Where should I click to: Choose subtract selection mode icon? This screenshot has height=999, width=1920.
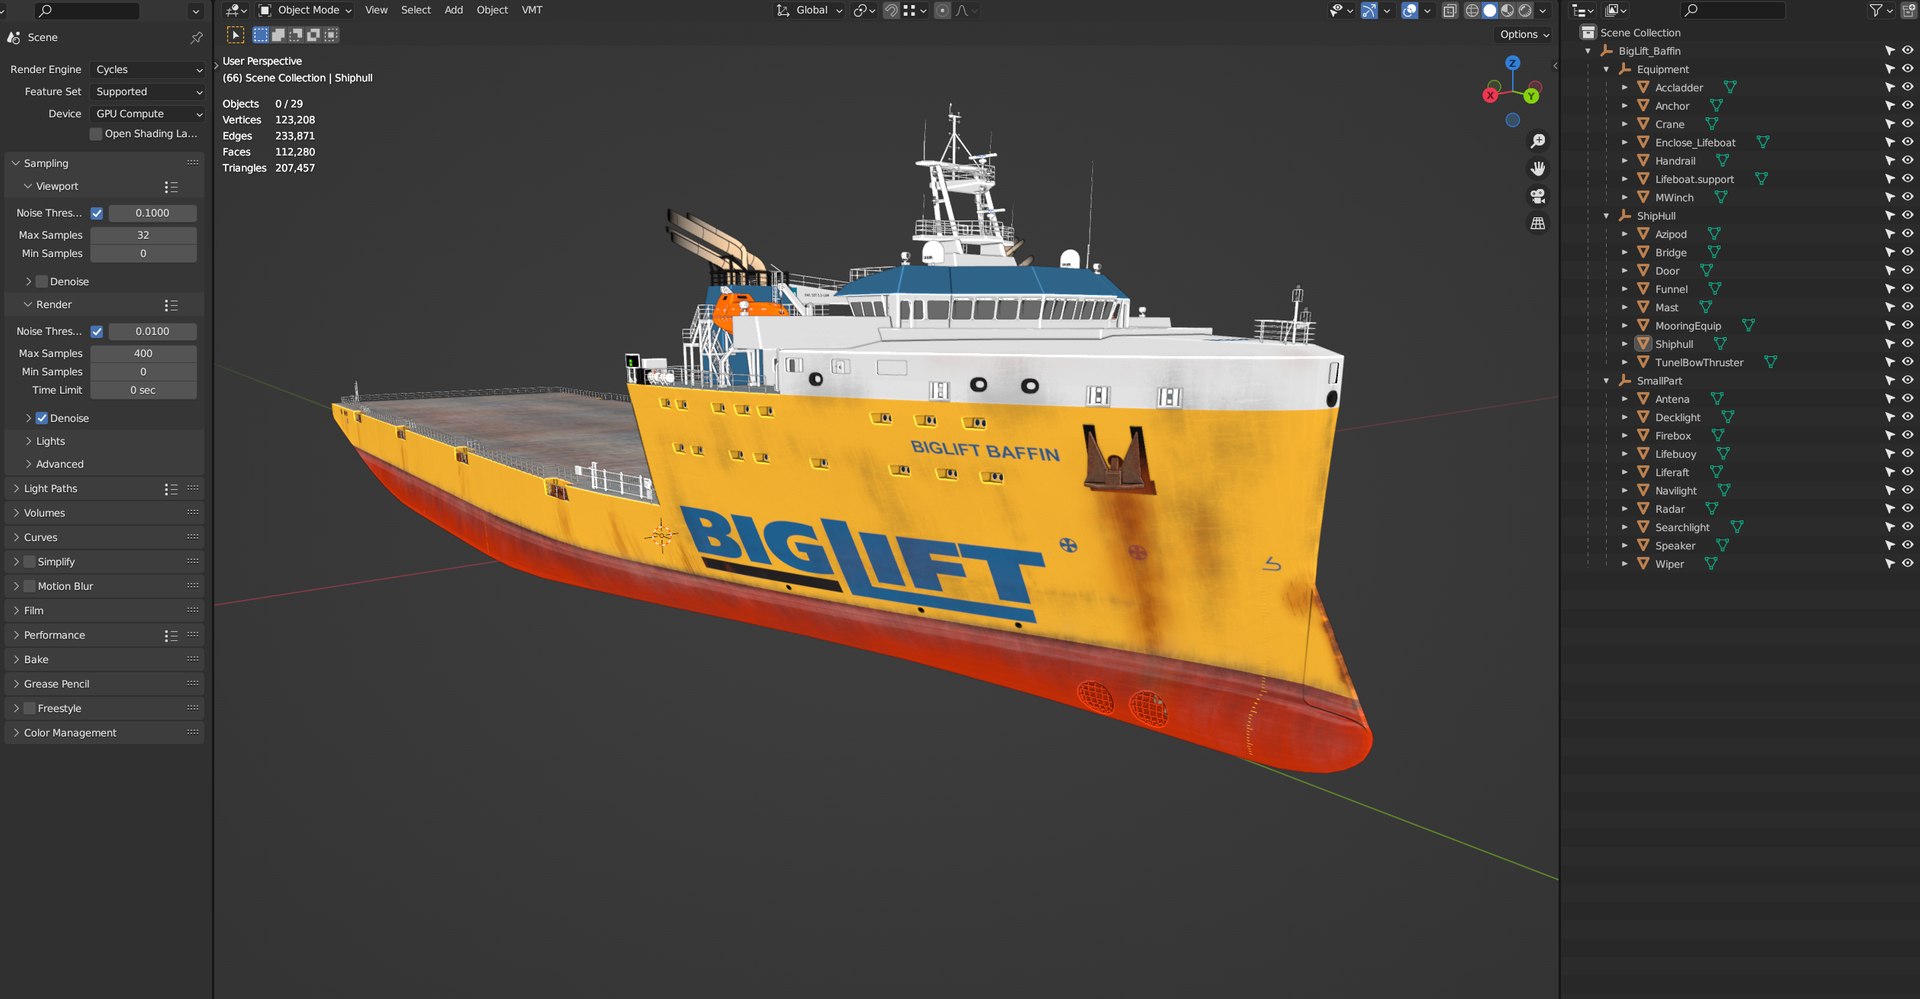(x=296, y=35)
